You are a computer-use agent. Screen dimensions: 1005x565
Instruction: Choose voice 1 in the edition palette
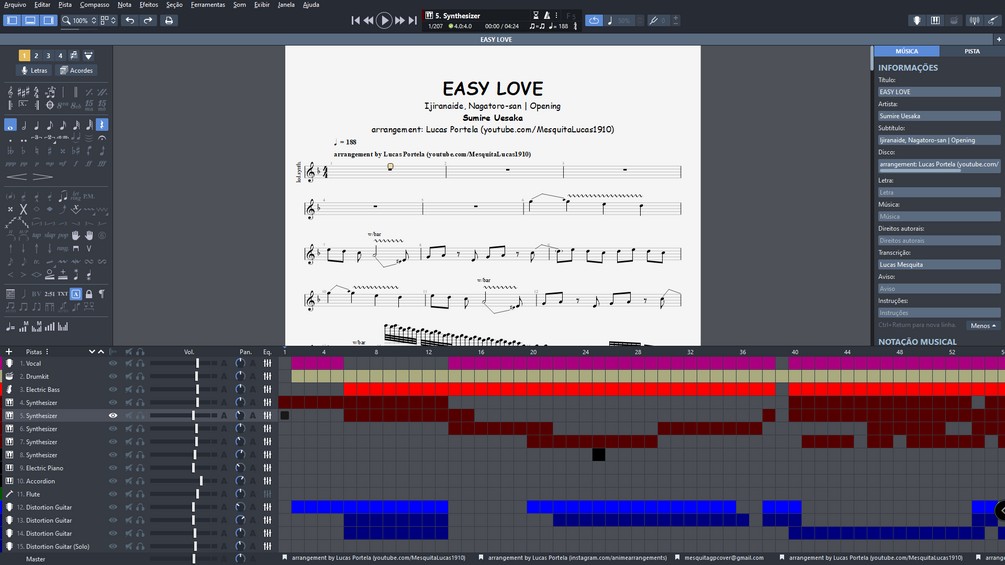(24, 56)
